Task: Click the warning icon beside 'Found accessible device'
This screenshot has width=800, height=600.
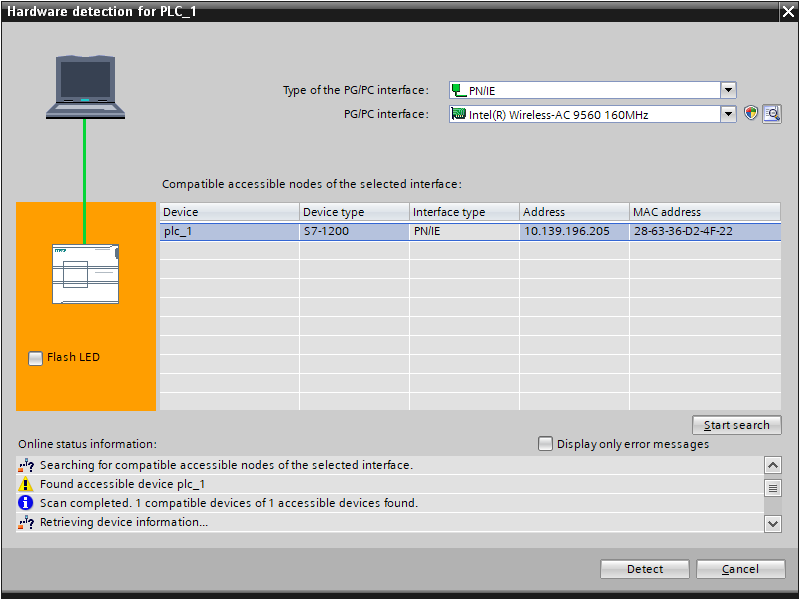Action: (26, 484)
